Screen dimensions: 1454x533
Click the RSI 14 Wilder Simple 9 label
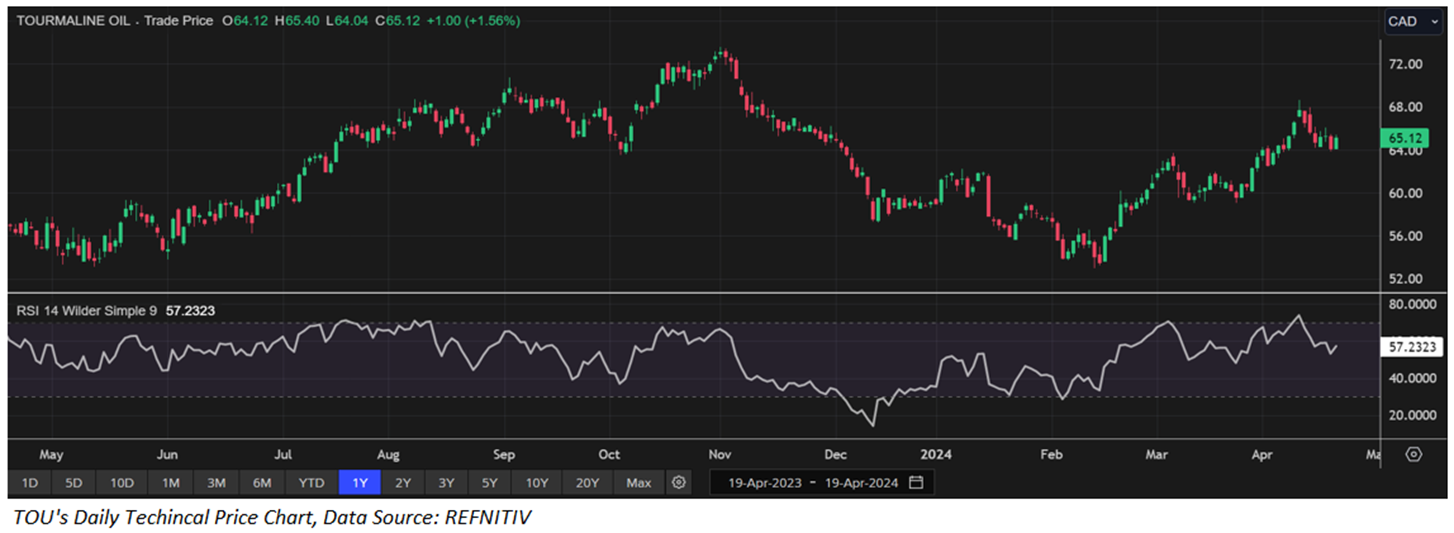click(x=86, y=311)
